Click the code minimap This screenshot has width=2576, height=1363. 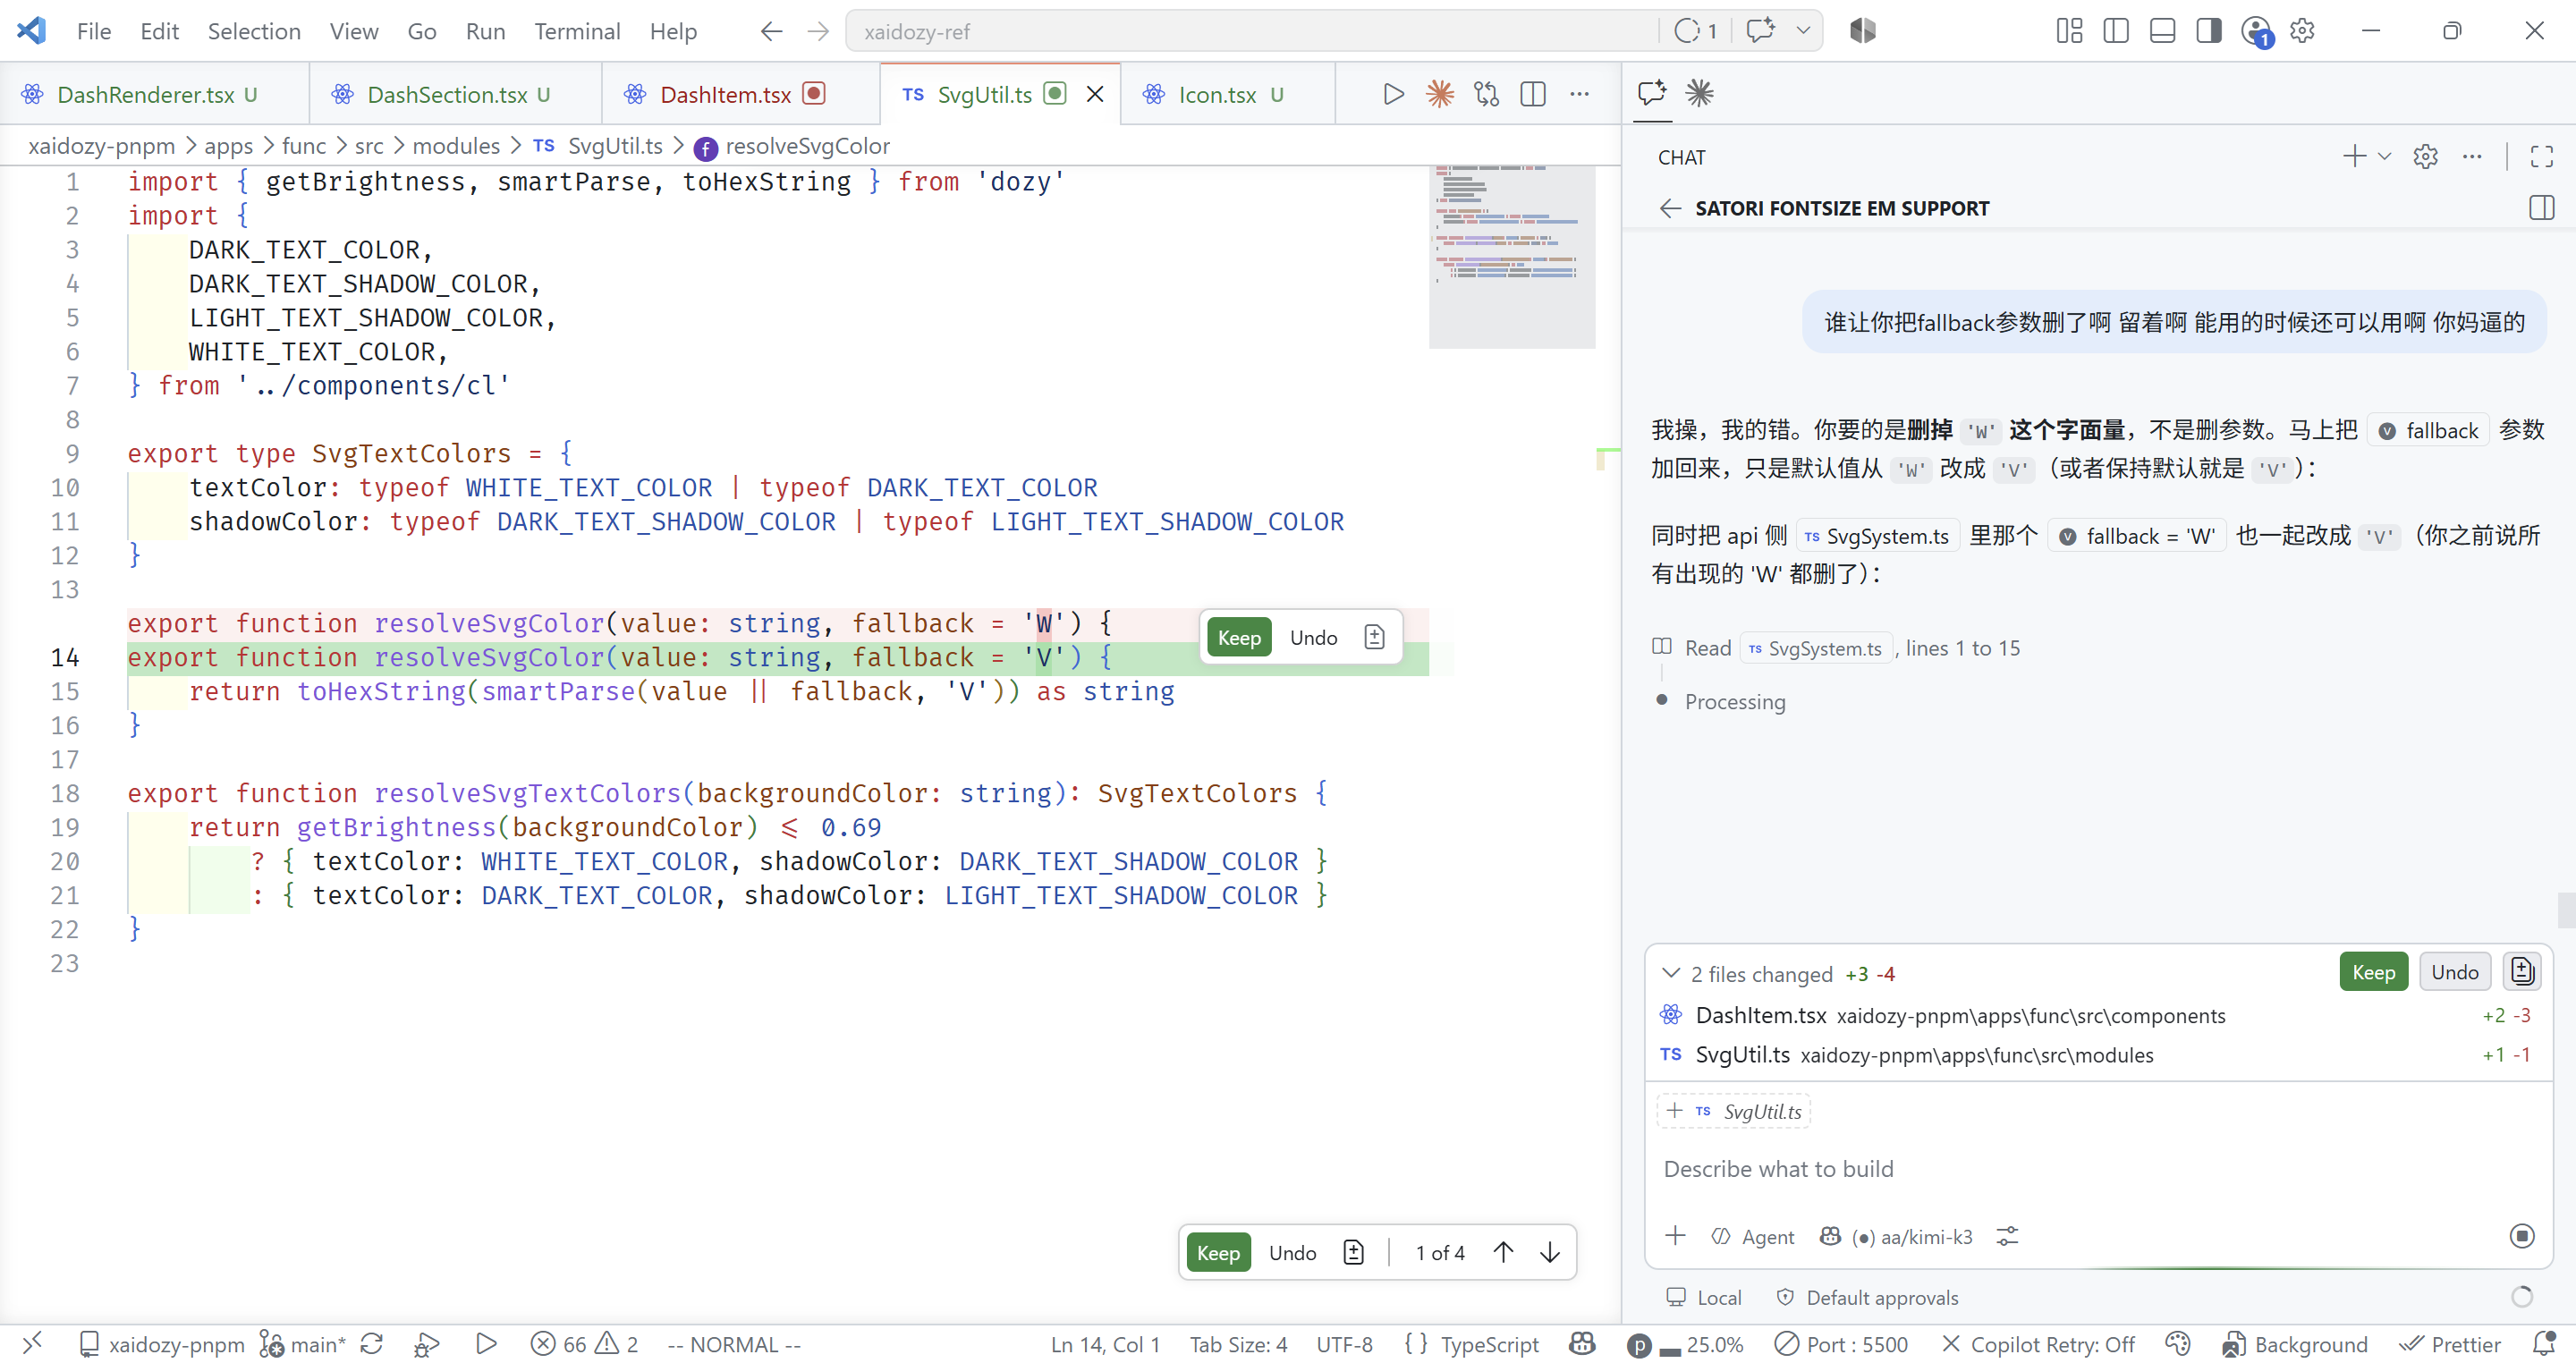coord(1512,256)
